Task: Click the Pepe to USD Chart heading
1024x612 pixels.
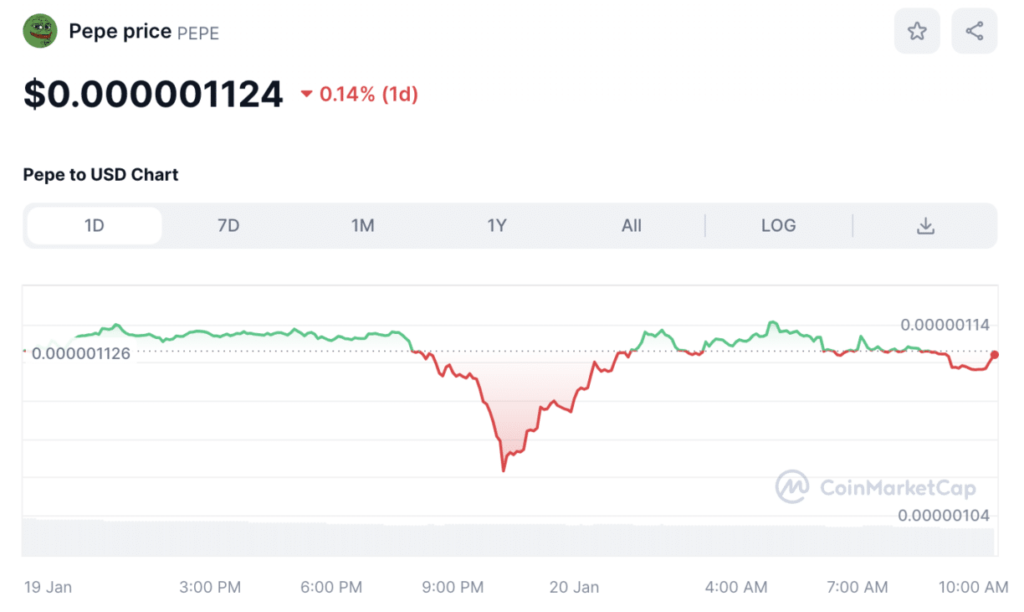Action: coord(101,175)
